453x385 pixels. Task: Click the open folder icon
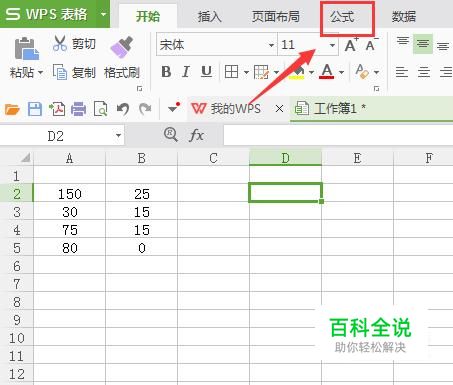(x=12, y=109)
